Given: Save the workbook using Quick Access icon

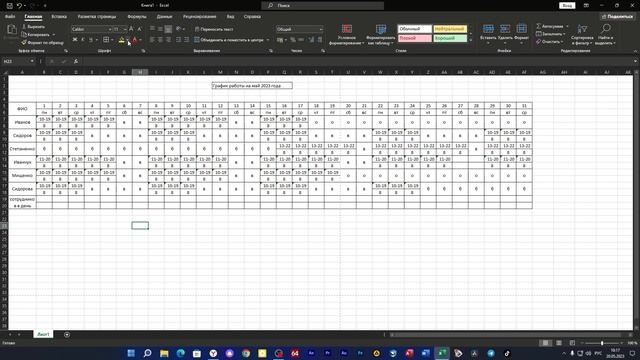Looking at the screenshot, I should [9, 6].
